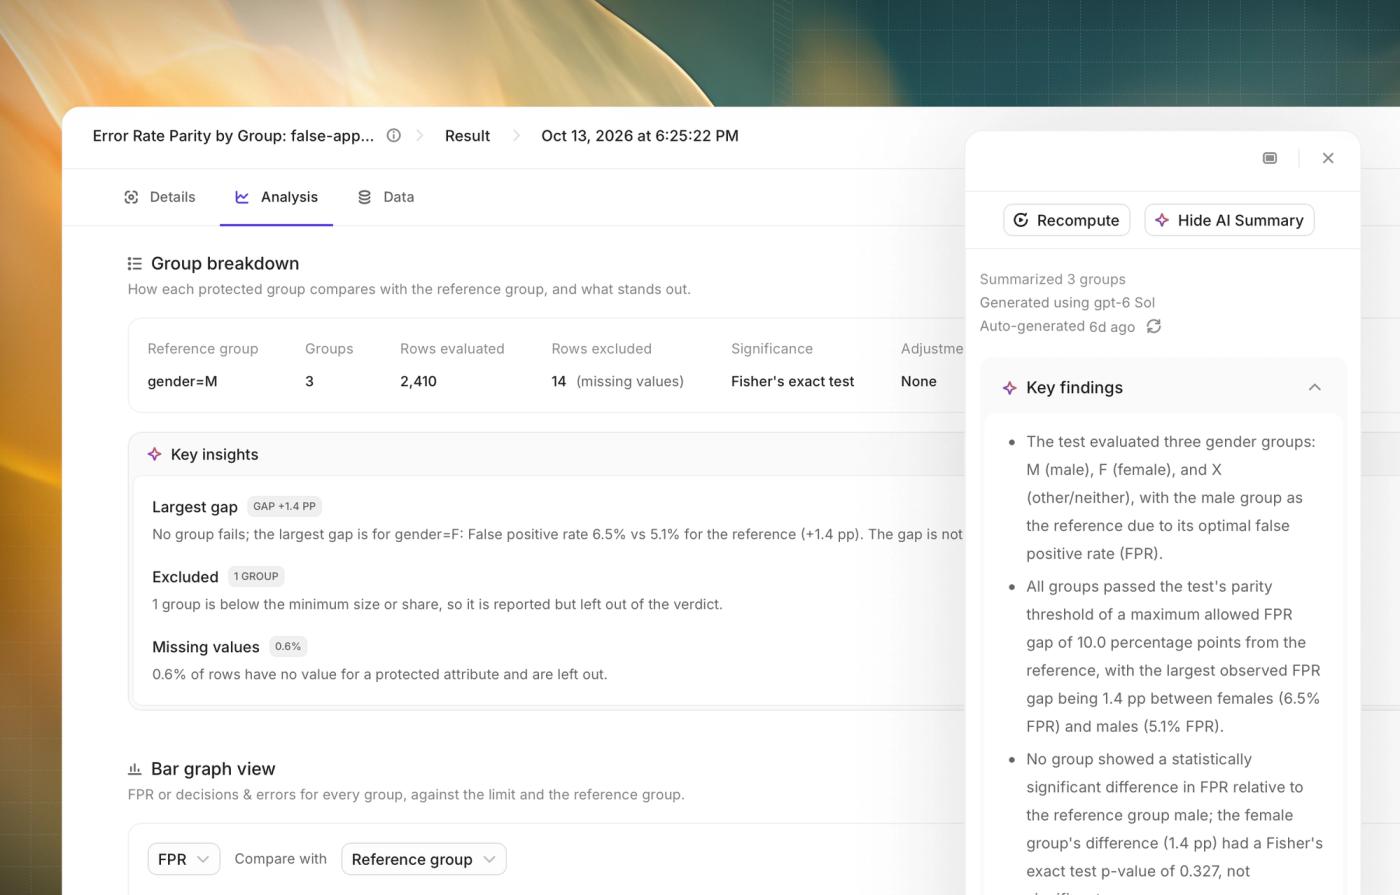Click the 1 GROUP badge beside Excluded
This screenshot has width=1400, height=895.
(x=256, y=576)
